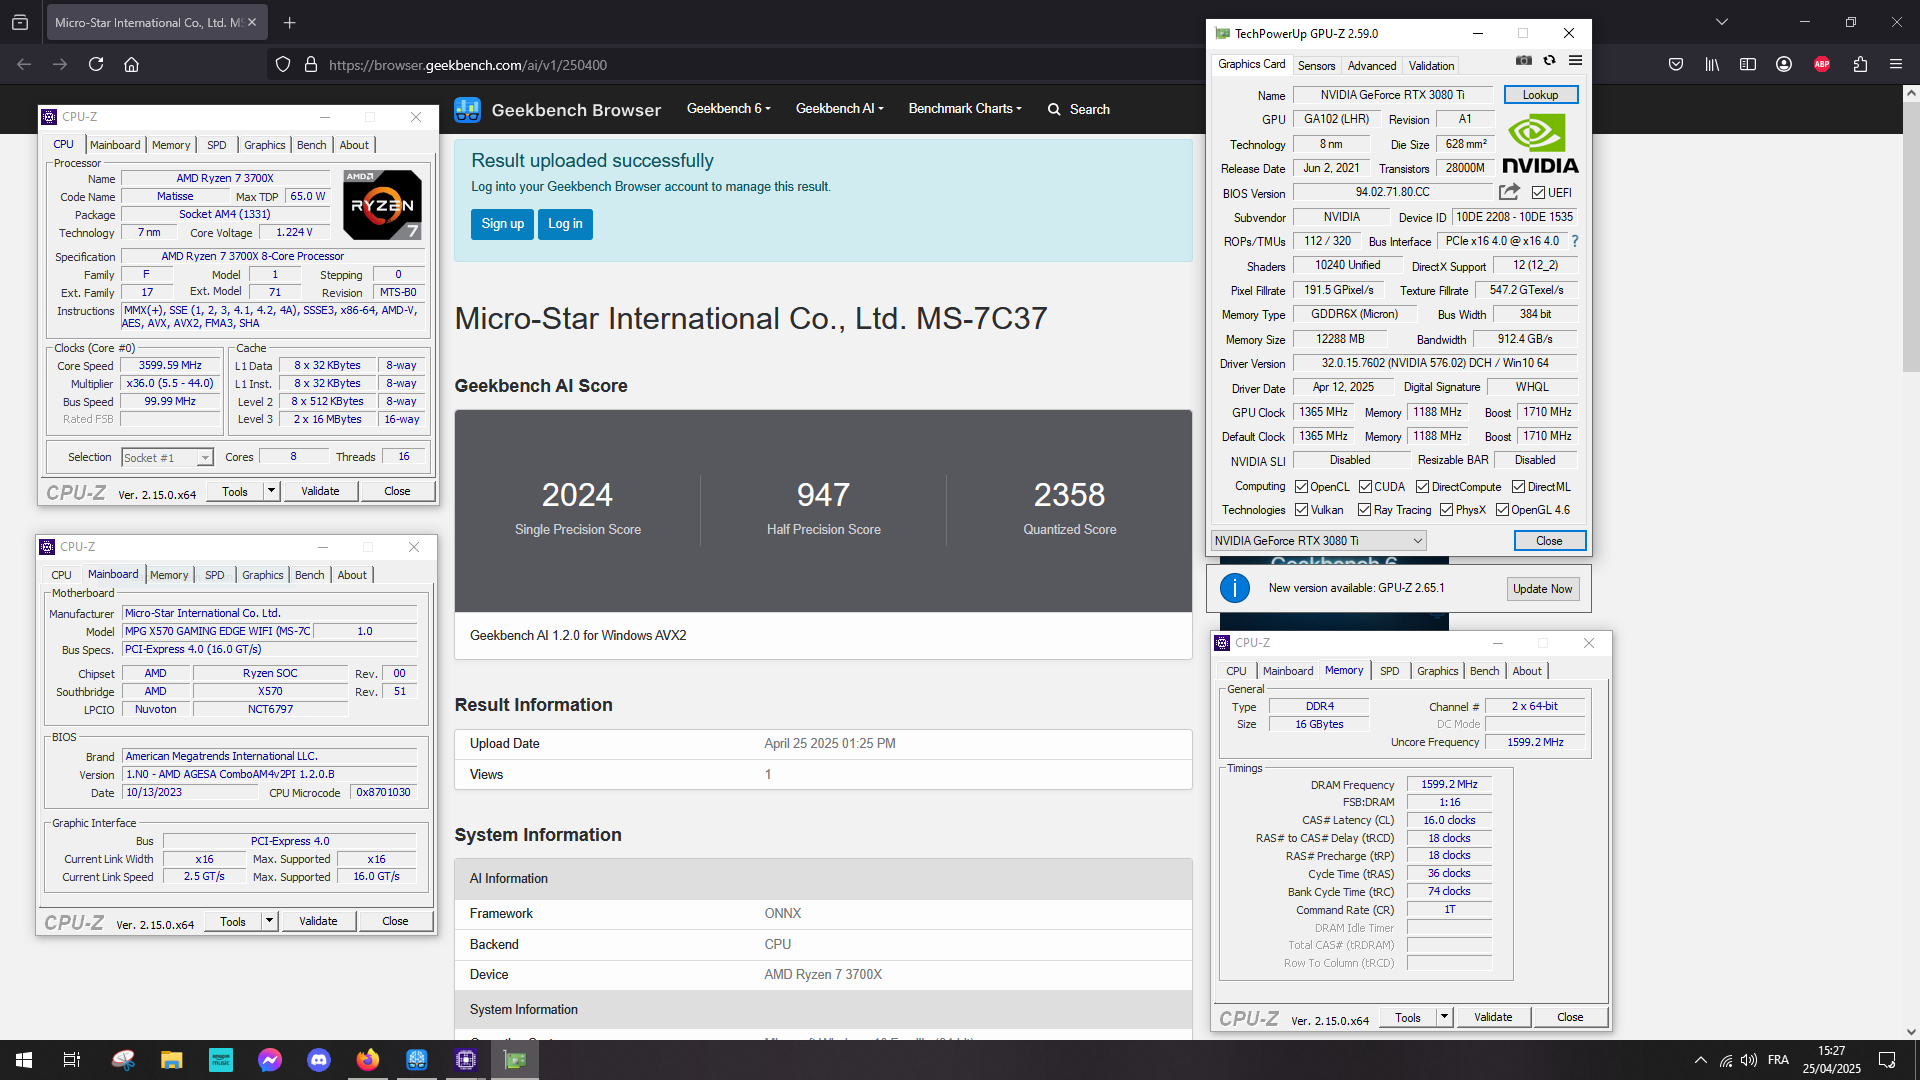Screen dimensions: 1920x1080
Task: Toggle the DirectML checkbox
Action: click(1518, 487)
